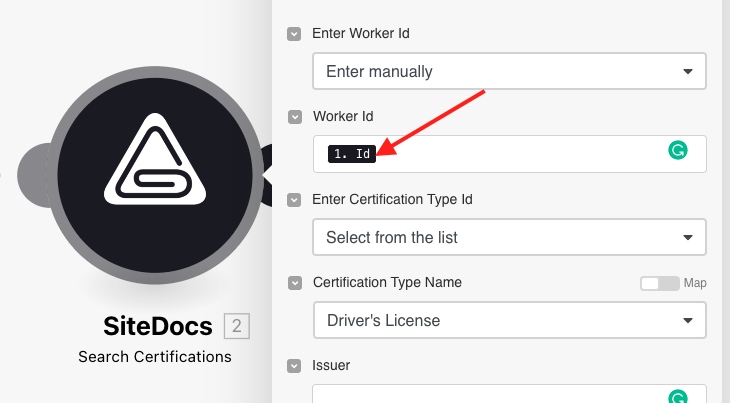Image resolution: width=730 pixels, height=403 pixels.
Task: Click the SiteDocs module title
Action: (x=158, y=326)
